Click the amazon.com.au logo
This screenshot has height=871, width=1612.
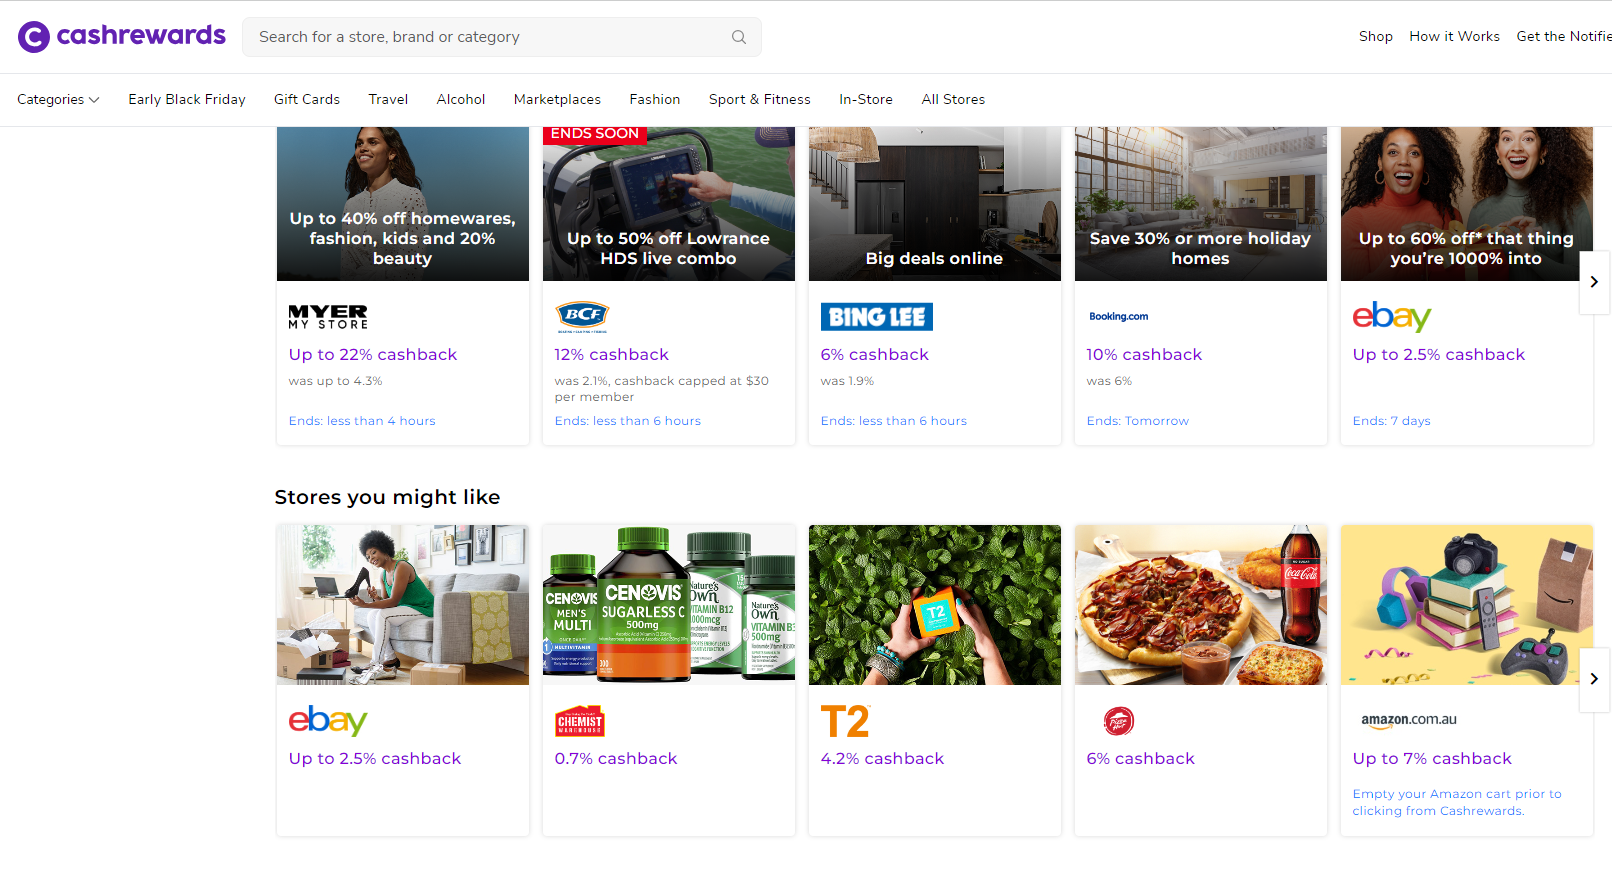1409,720
